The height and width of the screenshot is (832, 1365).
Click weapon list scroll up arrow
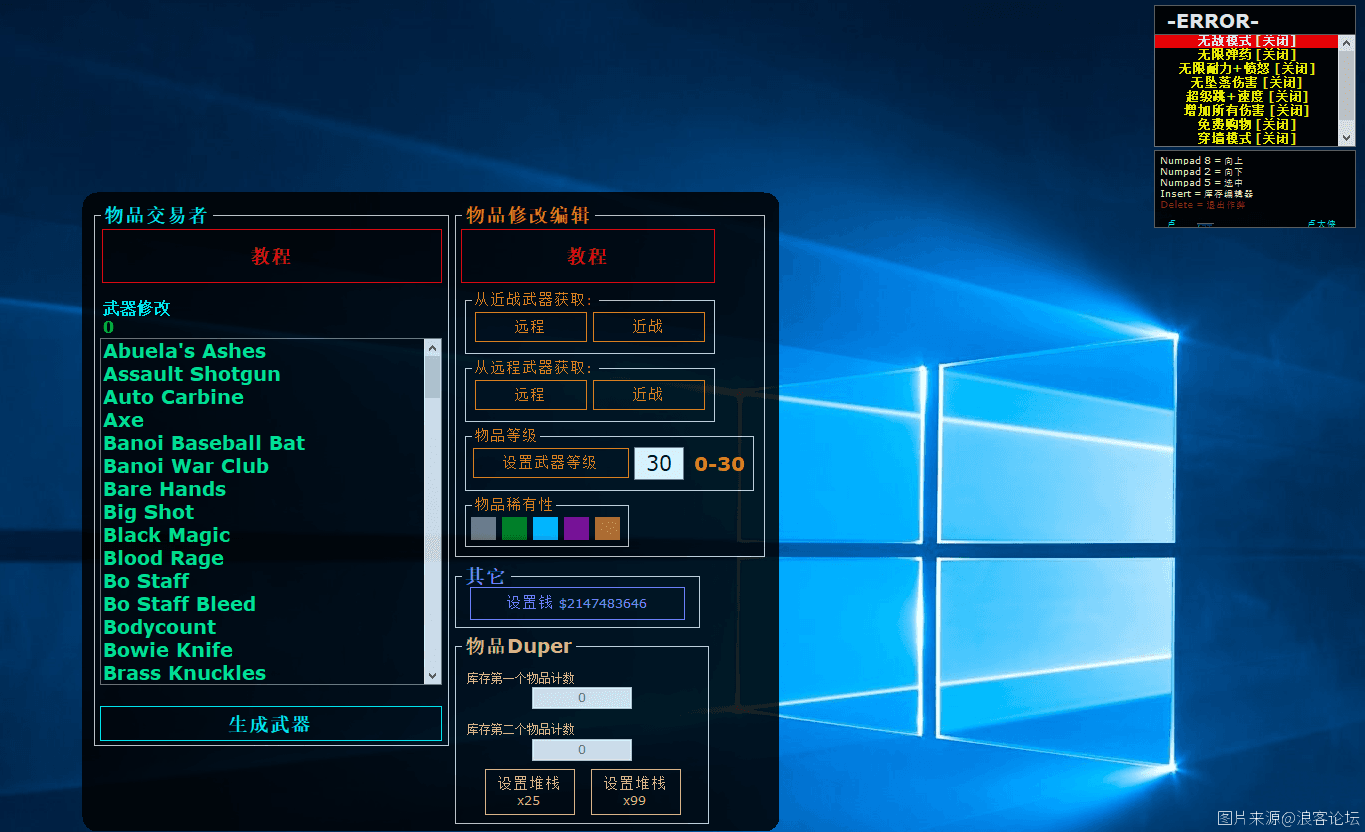coord(433,348)
